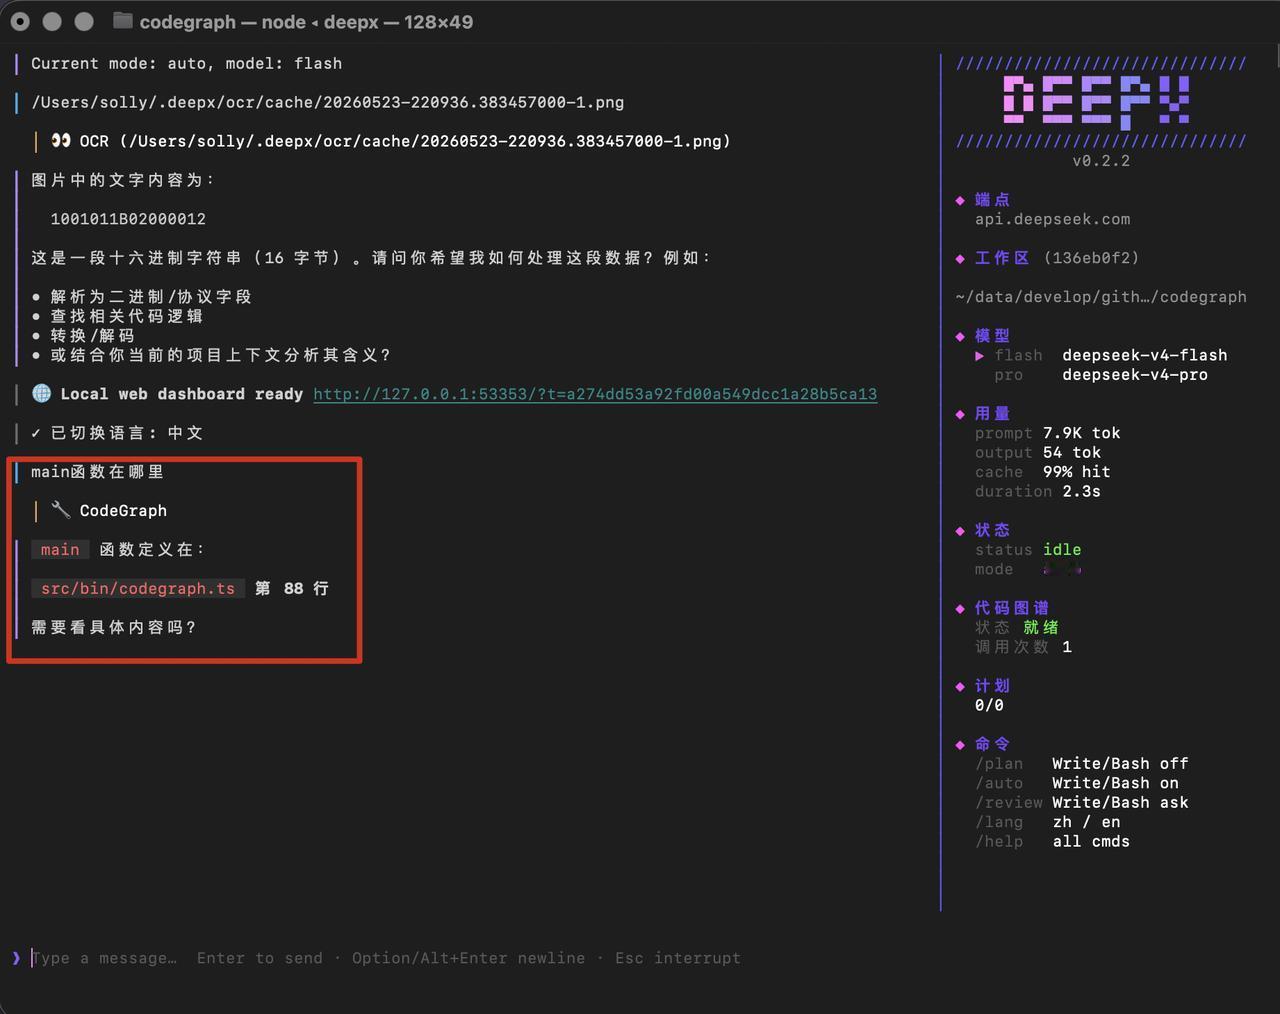Viewport: 1280px width, 1014px height.
Task: Click the diamond bullet next to 命令
Action: point(960,744)
